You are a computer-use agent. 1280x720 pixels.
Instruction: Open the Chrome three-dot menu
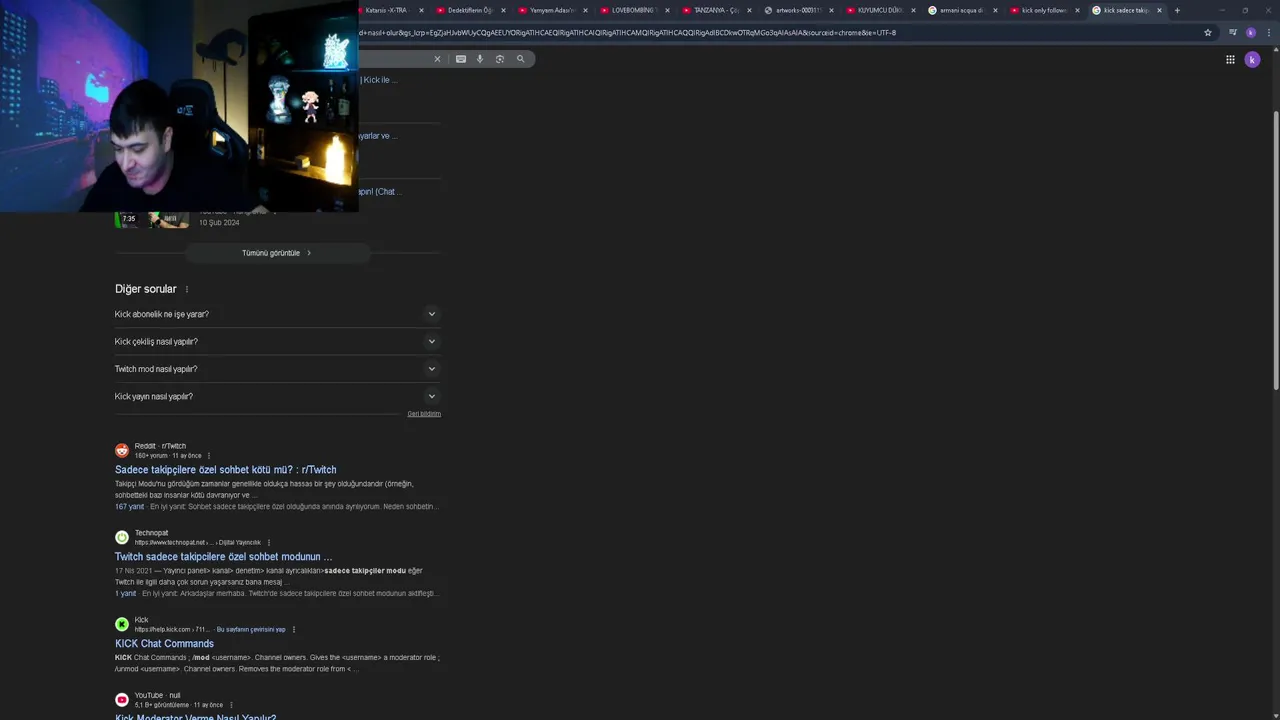1267,32
